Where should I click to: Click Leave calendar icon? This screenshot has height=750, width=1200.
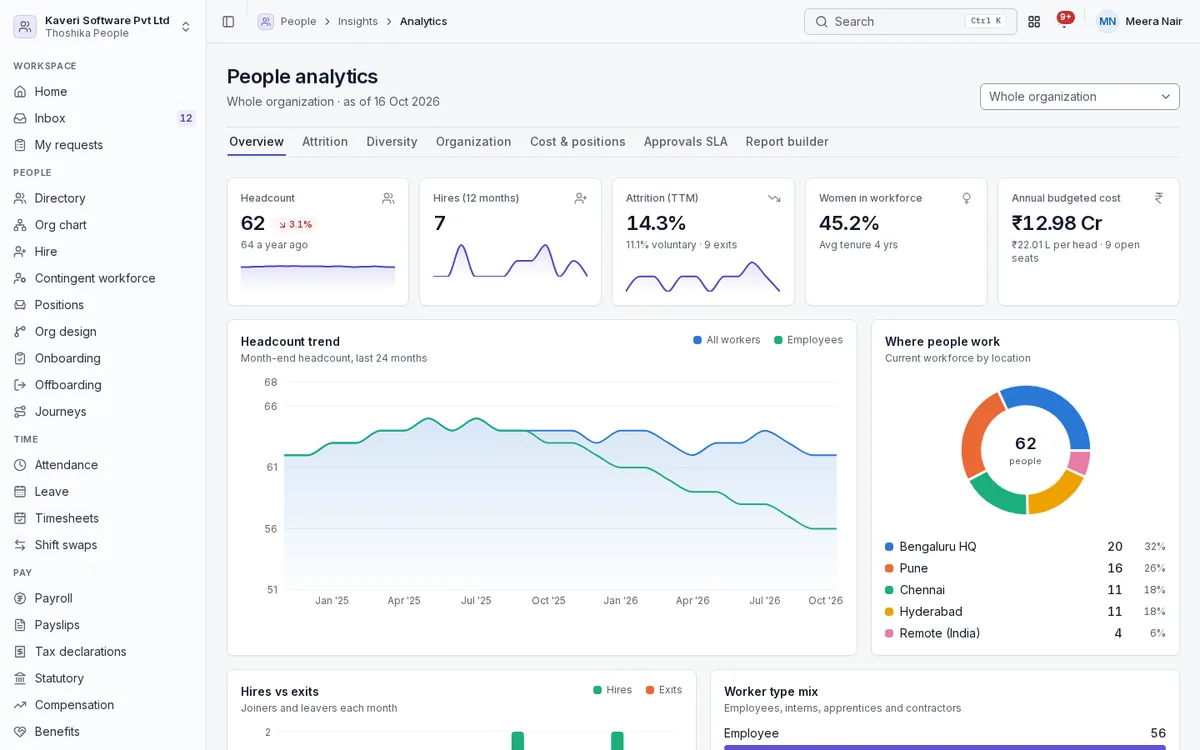tap(20, 492)
